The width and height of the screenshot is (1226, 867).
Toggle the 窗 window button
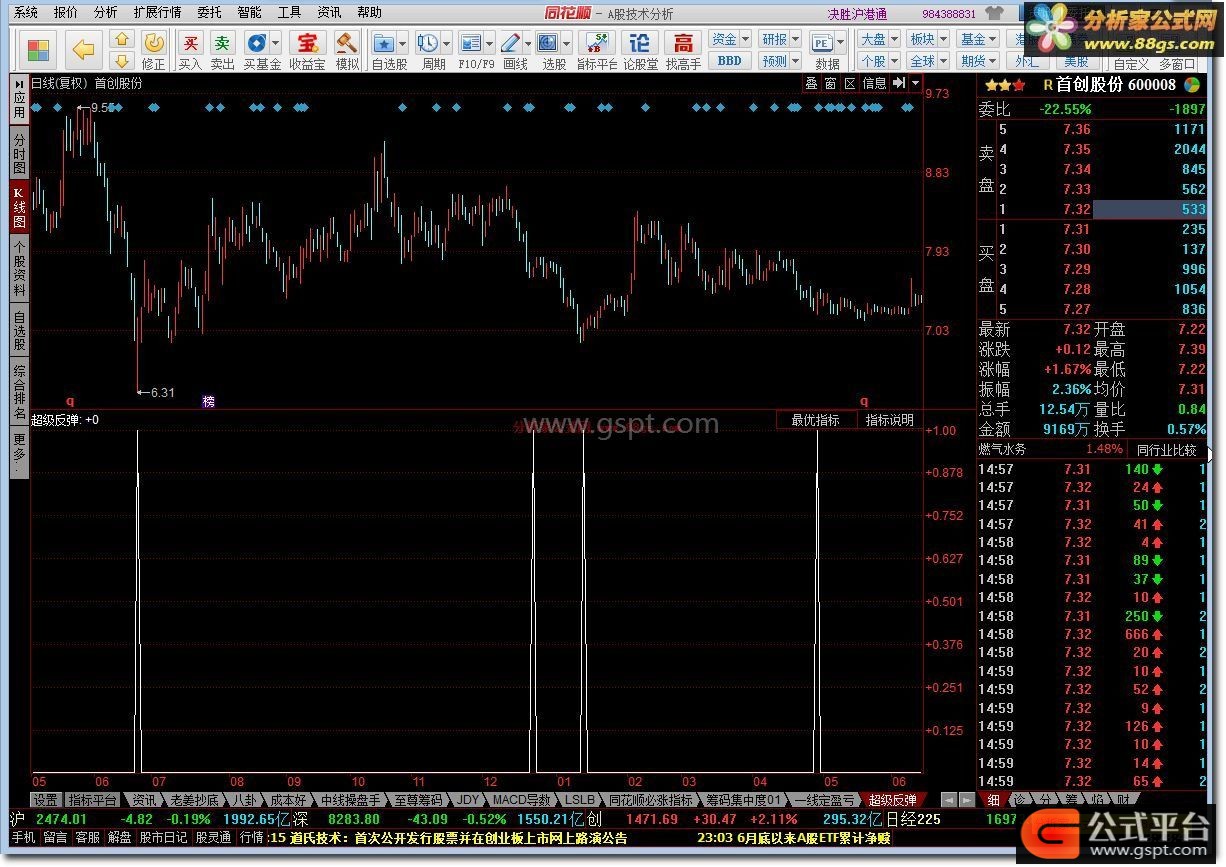click(x=831, y=83)
